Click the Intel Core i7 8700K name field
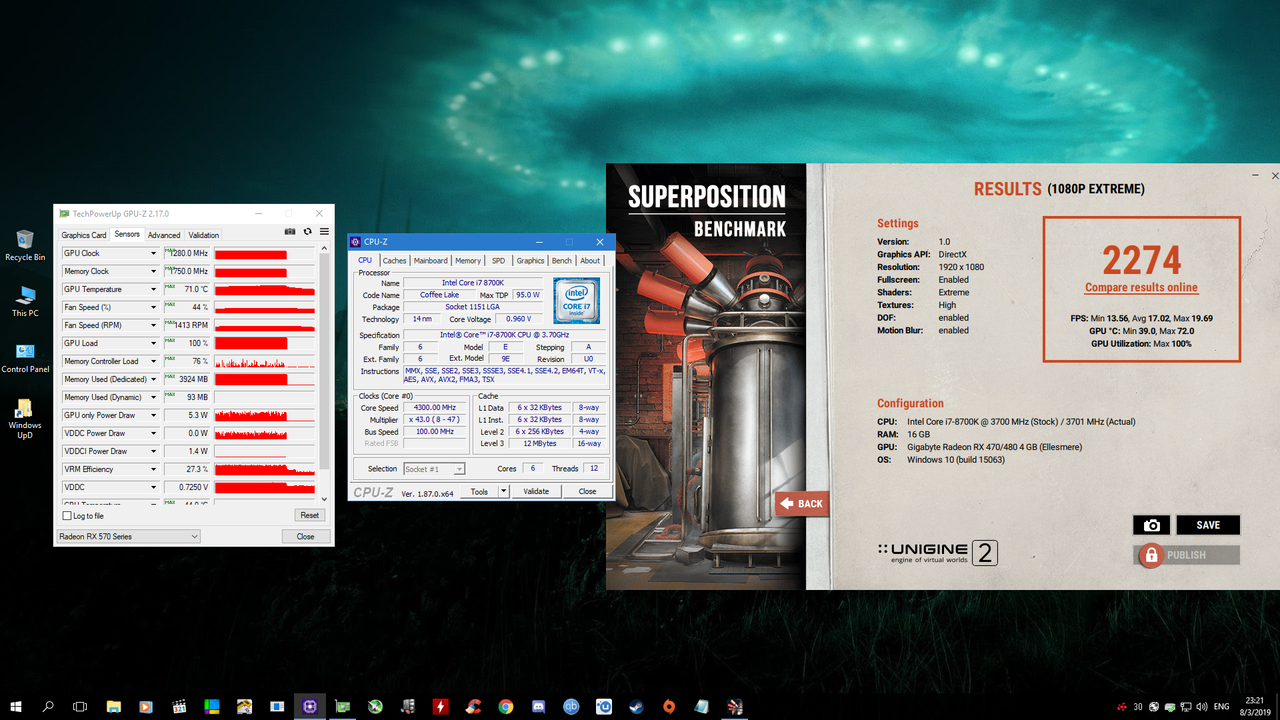Image resolution: width=1280 pixels, height=720 pixels. [x=472, y=283]
